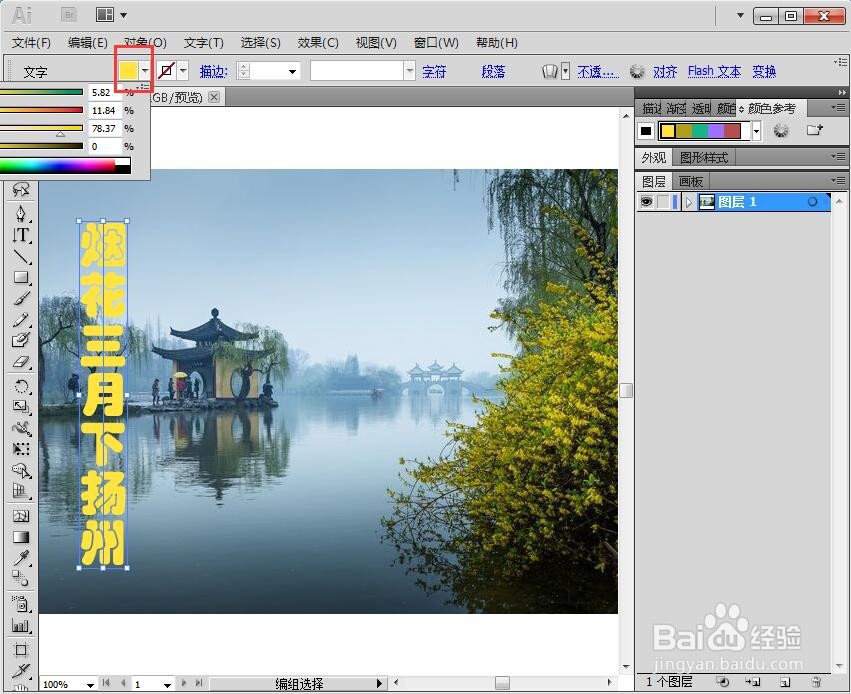This screenshot has height=694, width=851.
Task: Click target circle of 图层 1
Action: point(812,202)
